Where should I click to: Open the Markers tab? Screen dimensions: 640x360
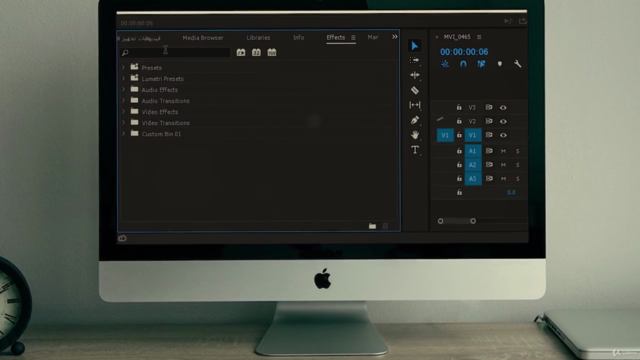pos(373,38)
